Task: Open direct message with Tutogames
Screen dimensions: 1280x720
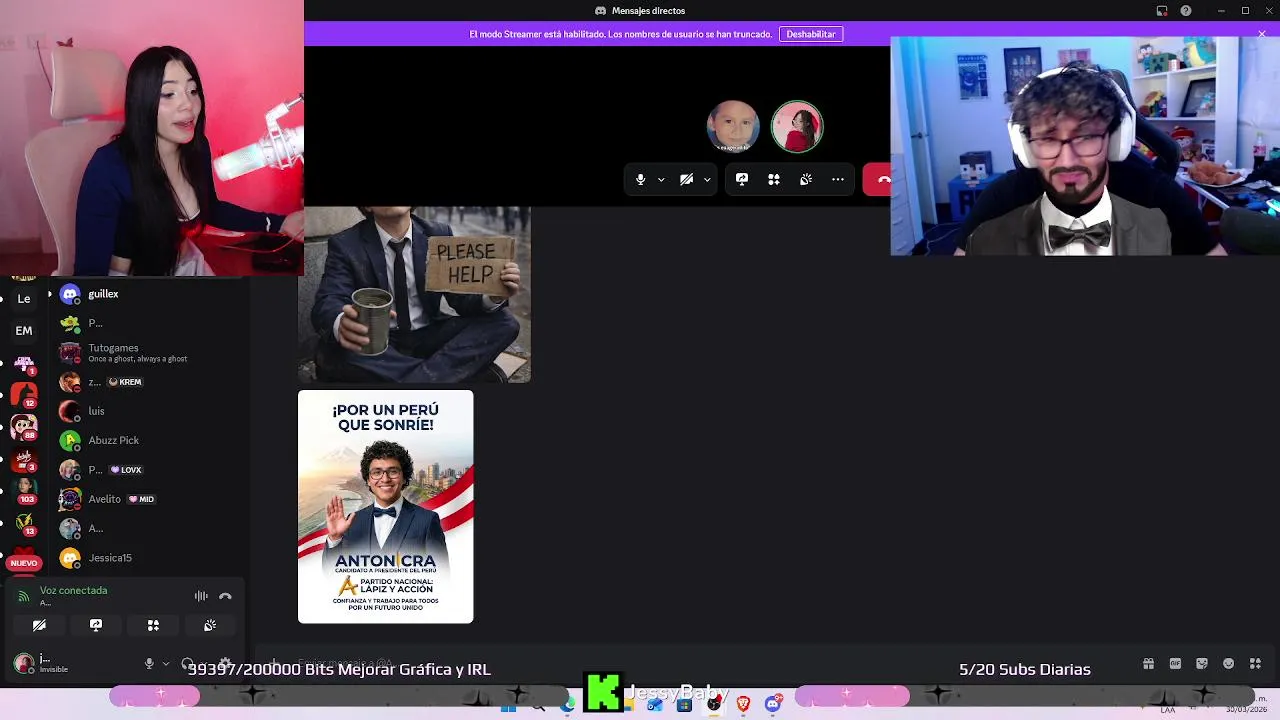Action: pos(148,352)
